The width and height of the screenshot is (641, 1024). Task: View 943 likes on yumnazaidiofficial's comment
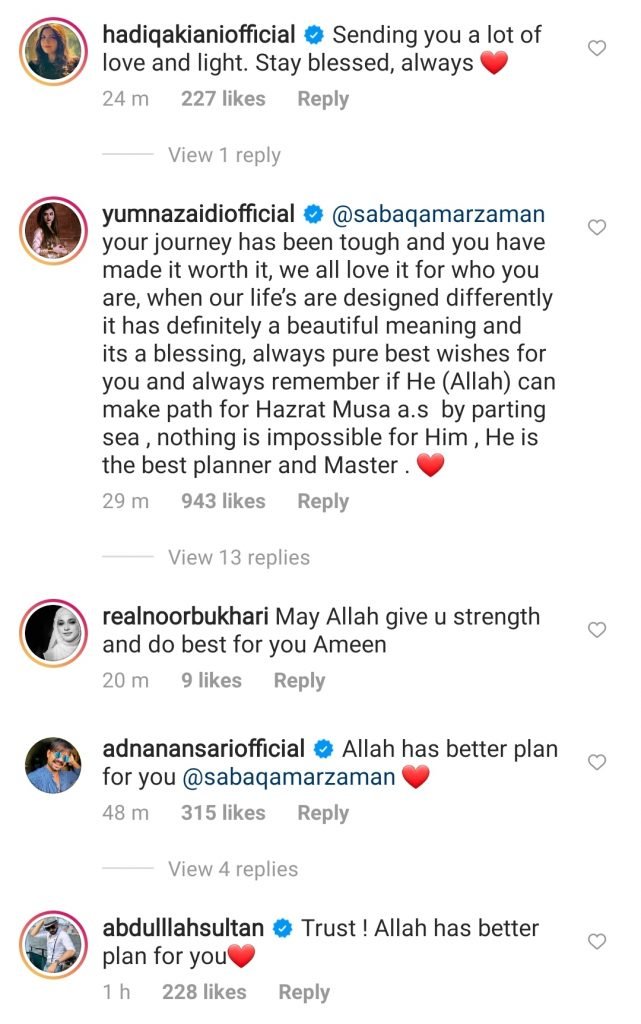coord(223,501)
